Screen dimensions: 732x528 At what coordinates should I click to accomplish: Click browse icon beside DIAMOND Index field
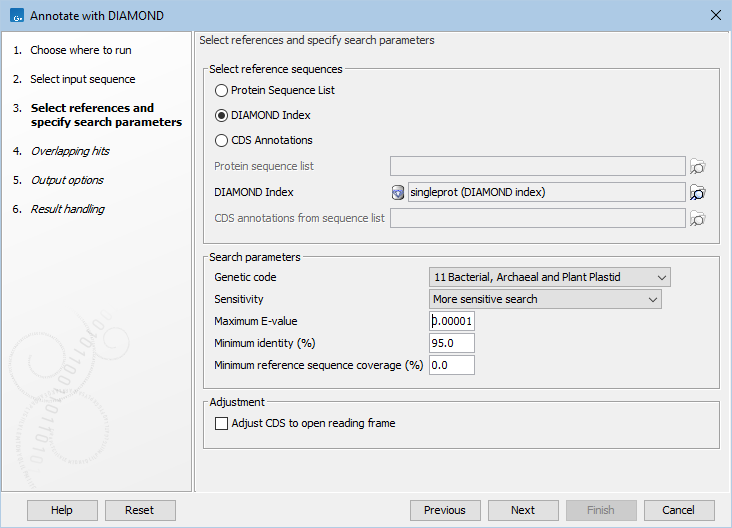tap(698, 192)
